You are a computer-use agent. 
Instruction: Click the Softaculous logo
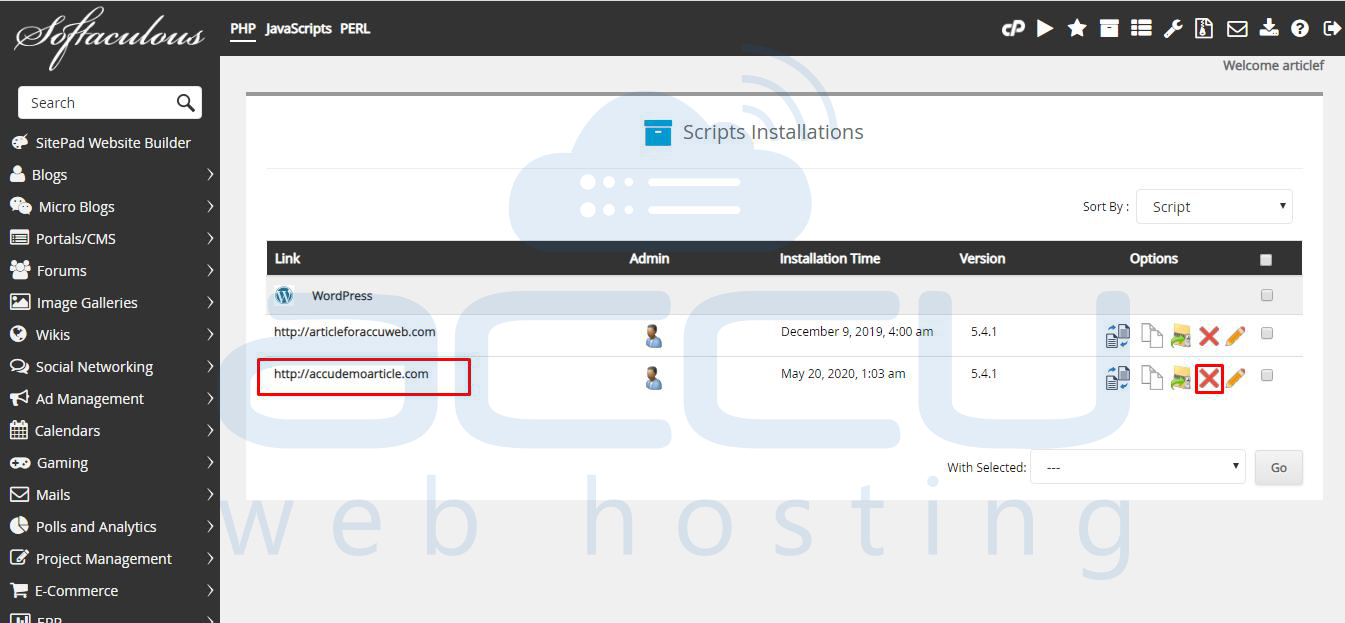click(109, 37)
